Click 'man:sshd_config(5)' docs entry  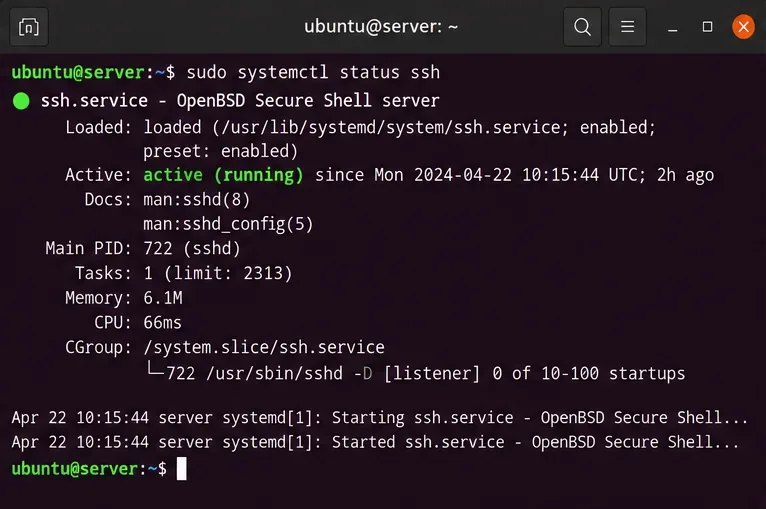228,224
